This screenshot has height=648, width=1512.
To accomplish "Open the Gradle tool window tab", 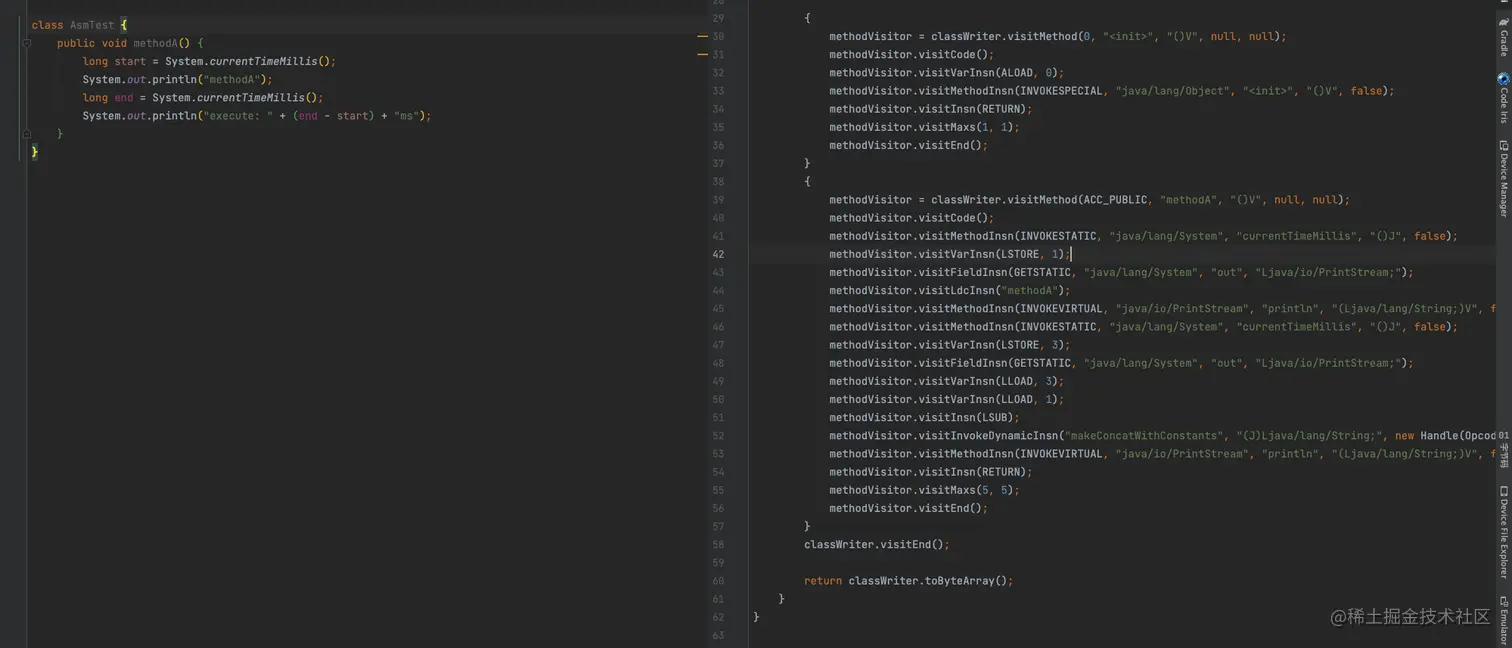I will [1503, 37].
